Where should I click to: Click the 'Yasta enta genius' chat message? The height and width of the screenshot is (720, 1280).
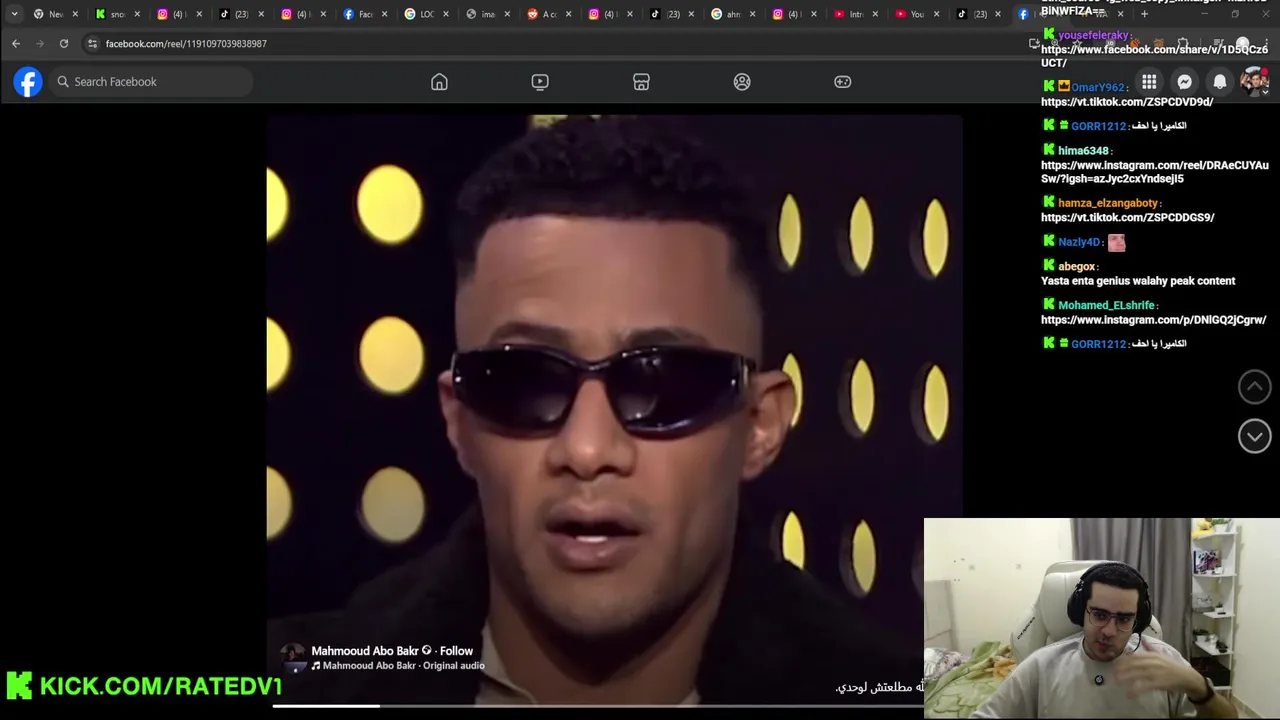coord(1138,281)
